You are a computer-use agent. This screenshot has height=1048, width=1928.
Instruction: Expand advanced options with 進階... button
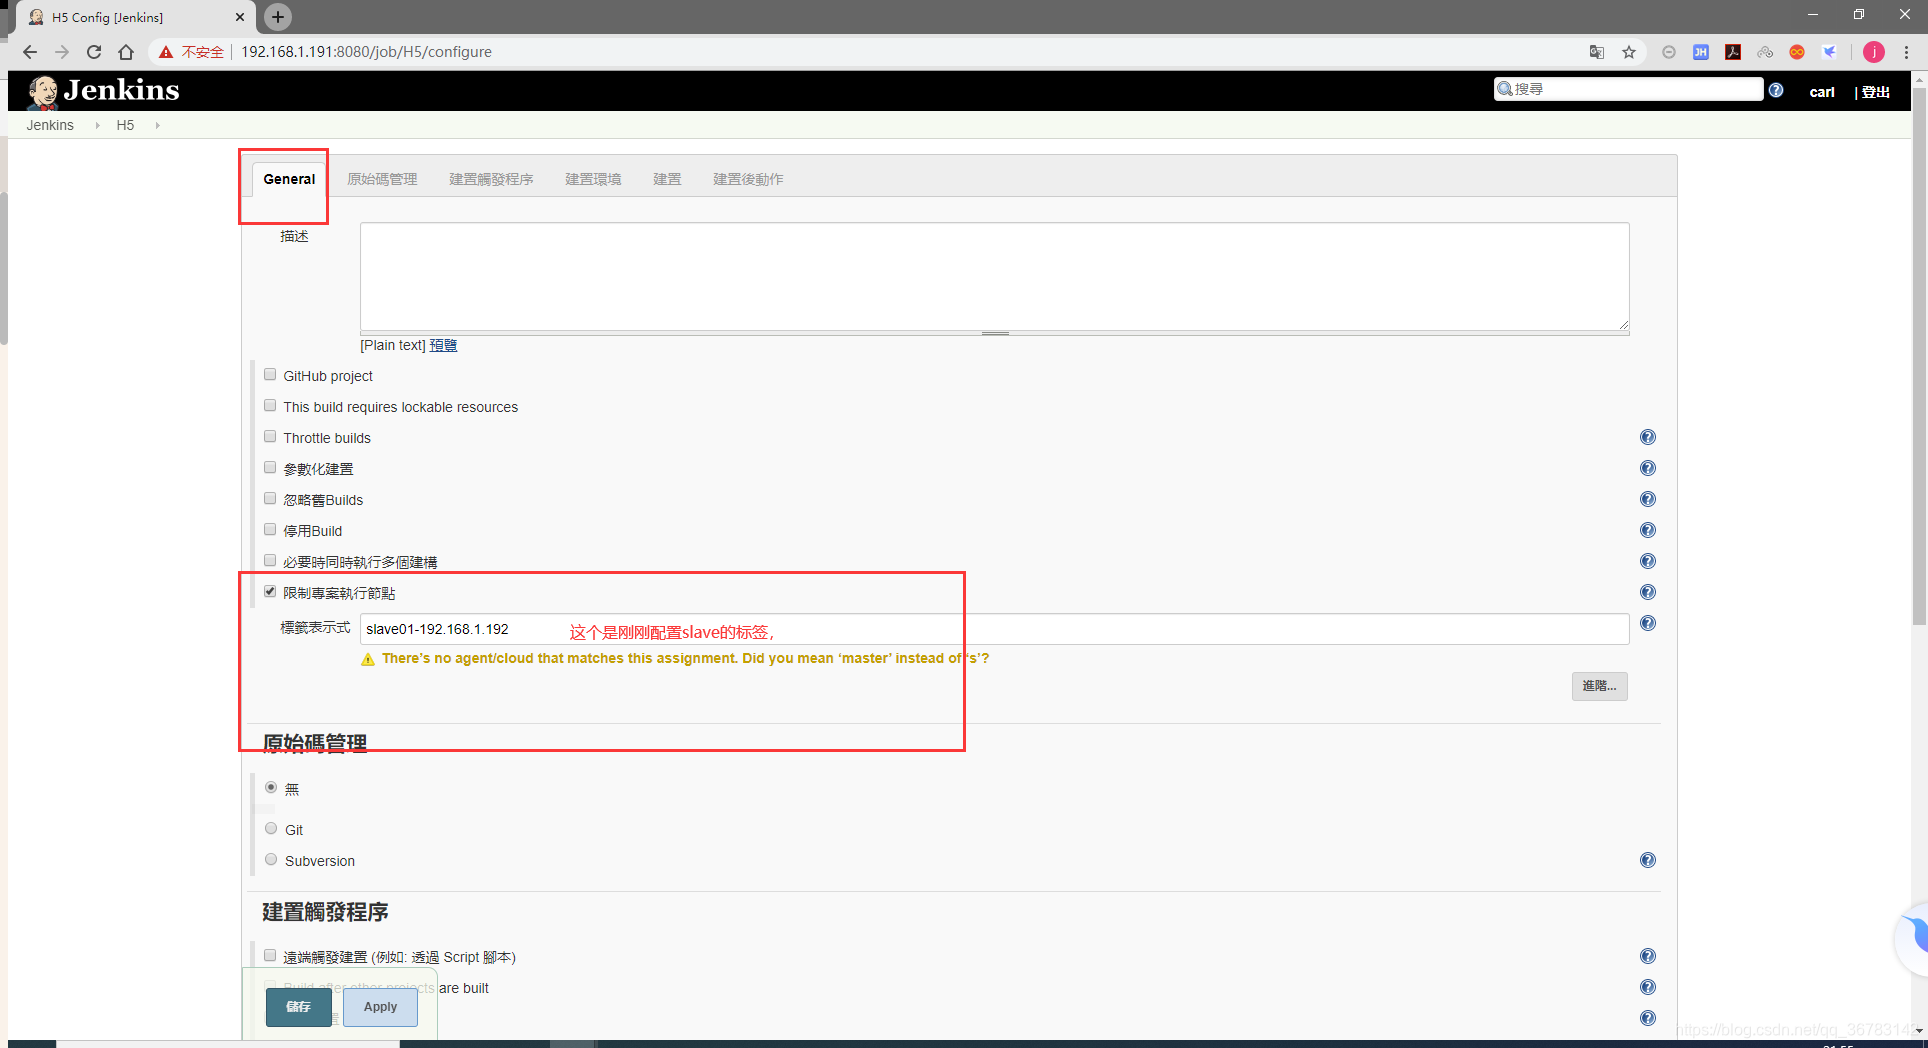coord(1599,686)
